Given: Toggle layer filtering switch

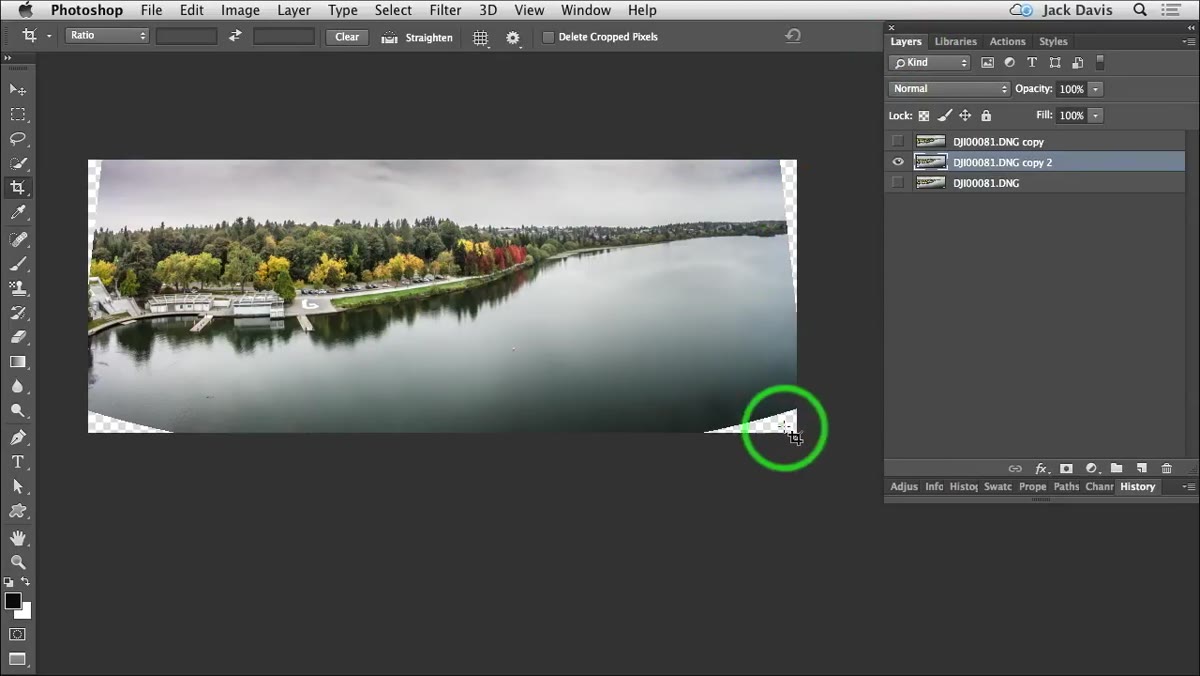Looking at the screenshot, I should [1100, 62].
